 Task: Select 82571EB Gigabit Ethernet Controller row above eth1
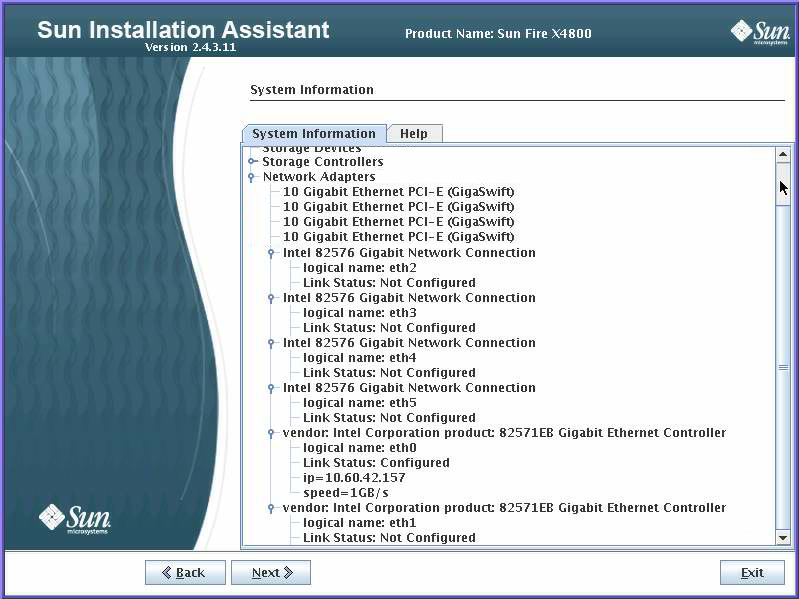[504, 508]
